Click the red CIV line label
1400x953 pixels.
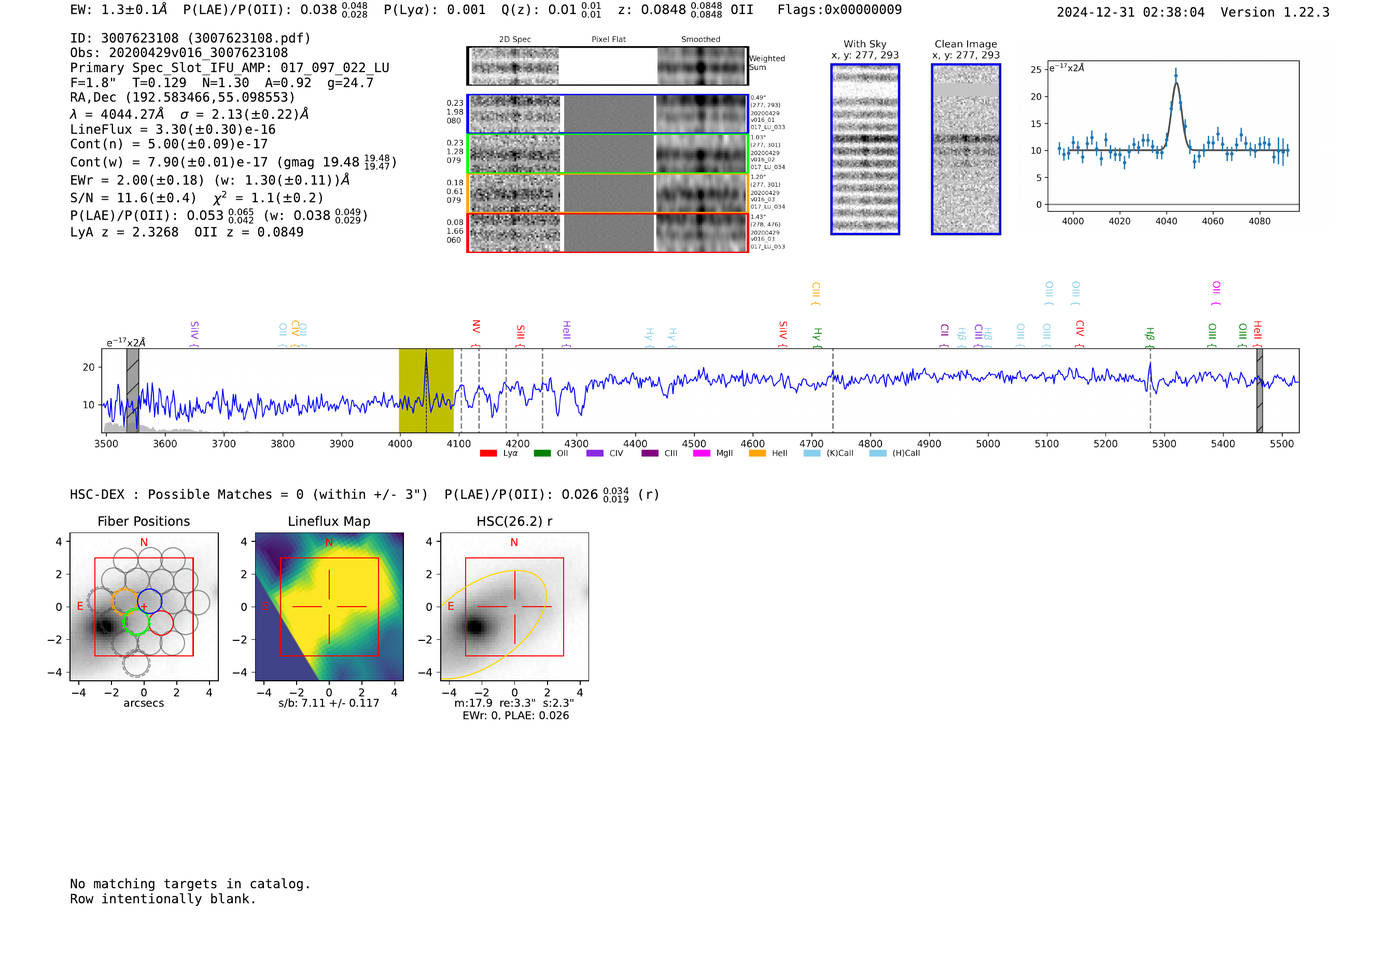(1080, 333)
